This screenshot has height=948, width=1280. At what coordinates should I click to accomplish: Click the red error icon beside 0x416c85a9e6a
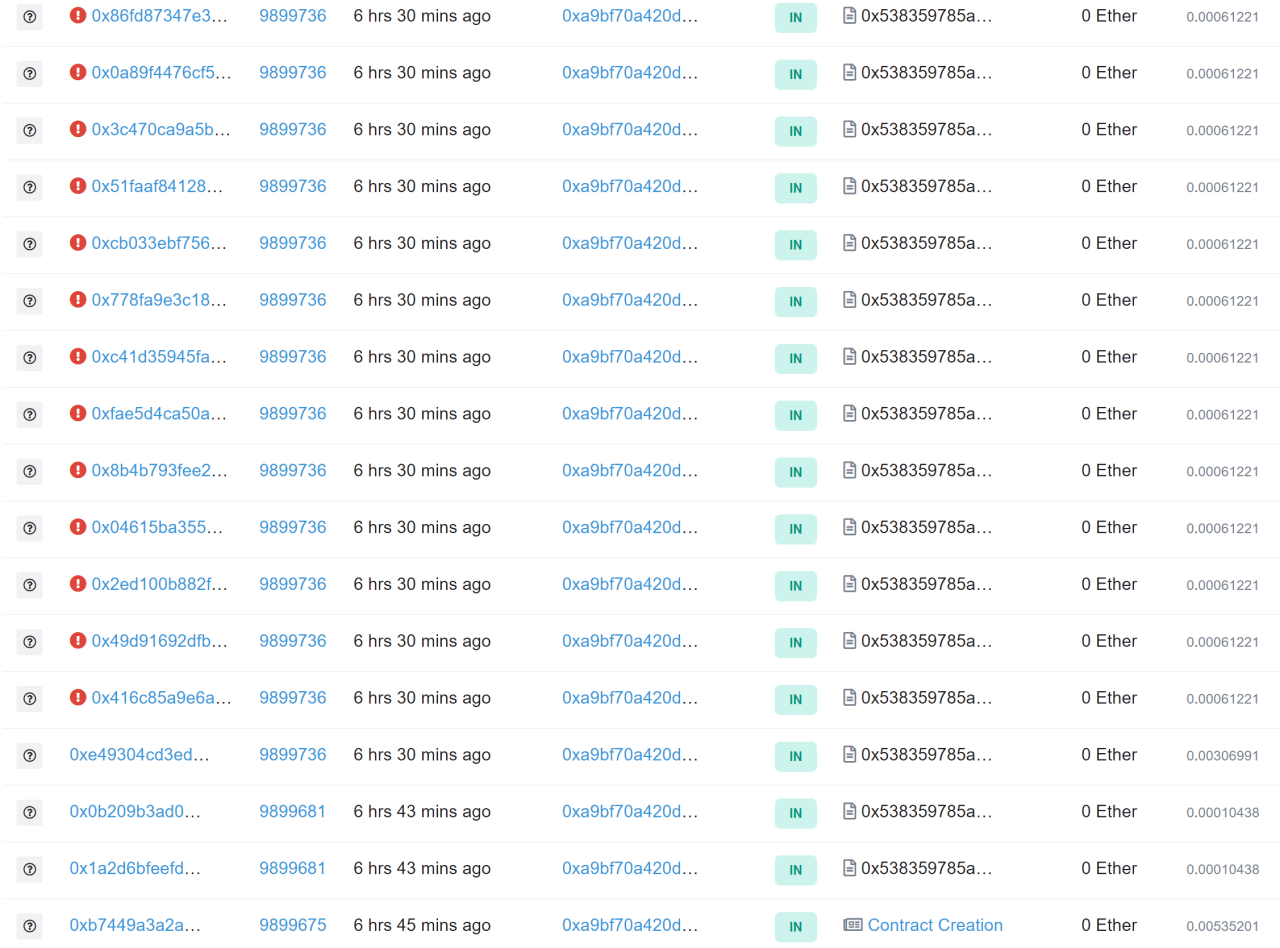click(78, 697)
